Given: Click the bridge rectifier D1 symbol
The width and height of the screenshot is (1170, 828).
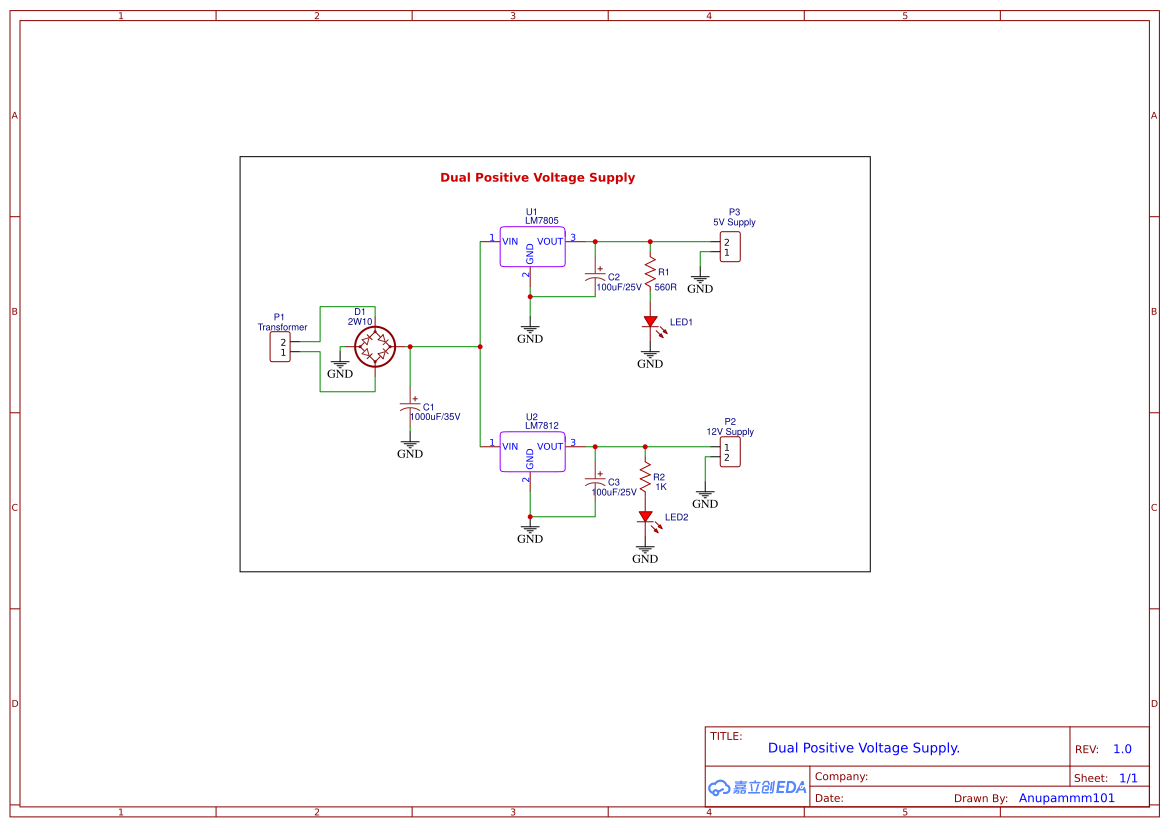Looking at the screenshot, I should pos(374,346).
